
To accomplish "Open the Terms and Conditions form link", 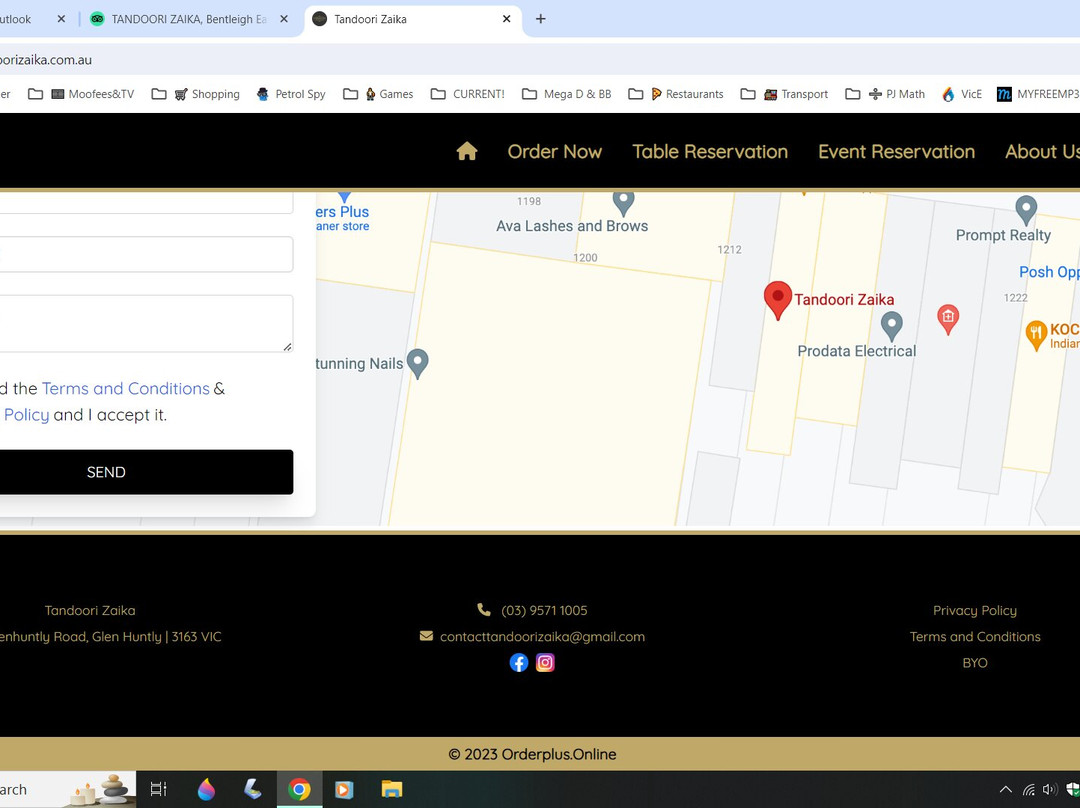I will [126, 389].
